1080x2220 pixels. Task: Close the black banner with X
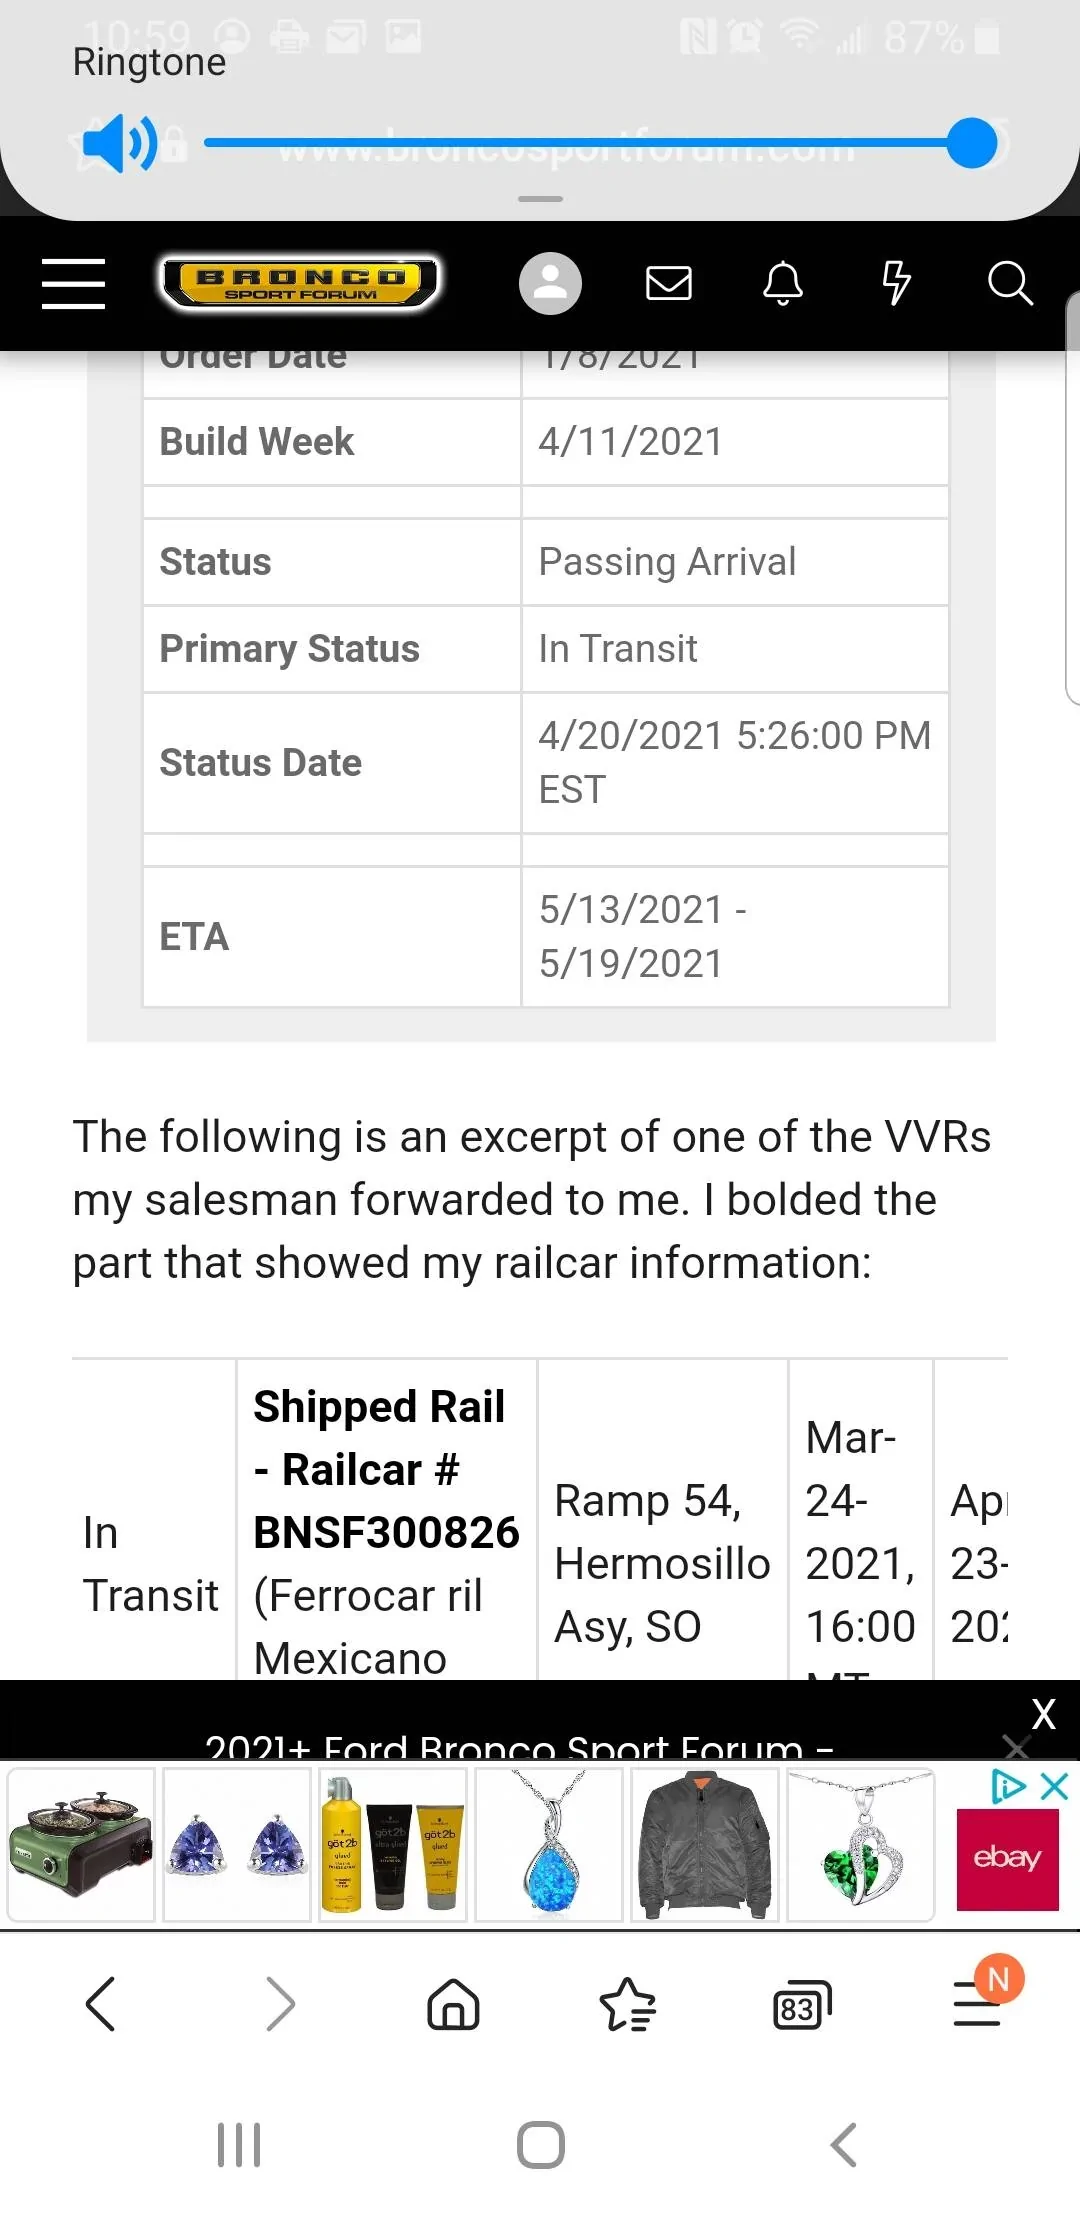pos(1043,1714)
